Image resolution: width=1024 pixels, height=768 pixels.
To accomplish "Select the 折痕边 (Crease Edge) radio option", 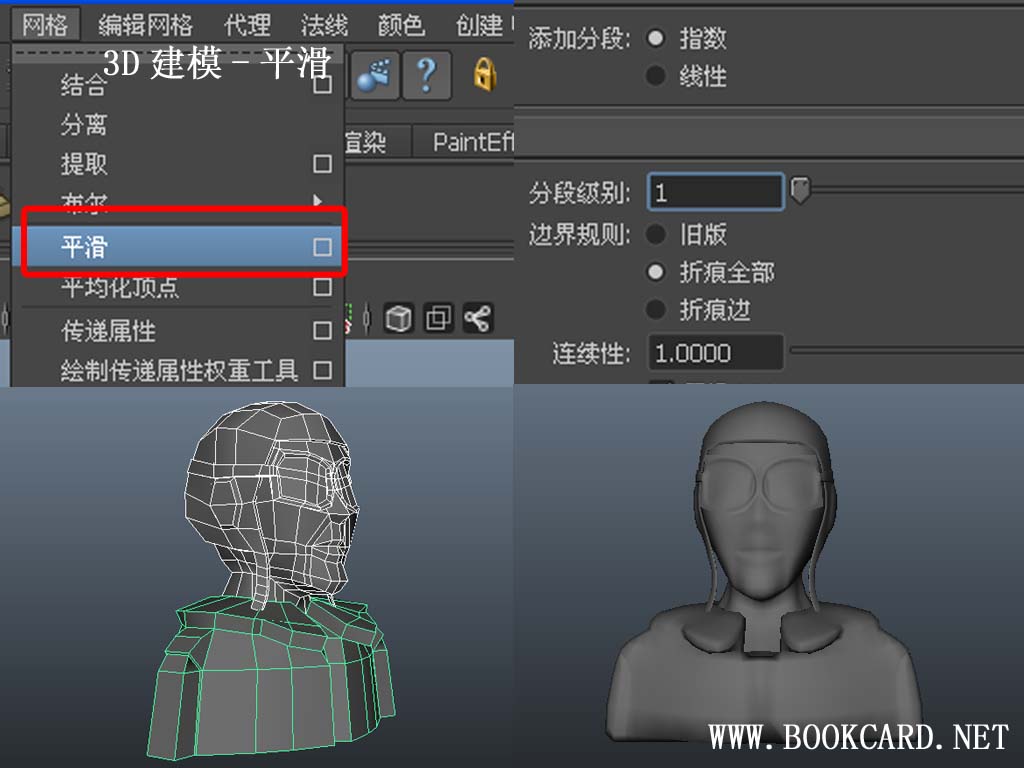I will click(656, 310).
